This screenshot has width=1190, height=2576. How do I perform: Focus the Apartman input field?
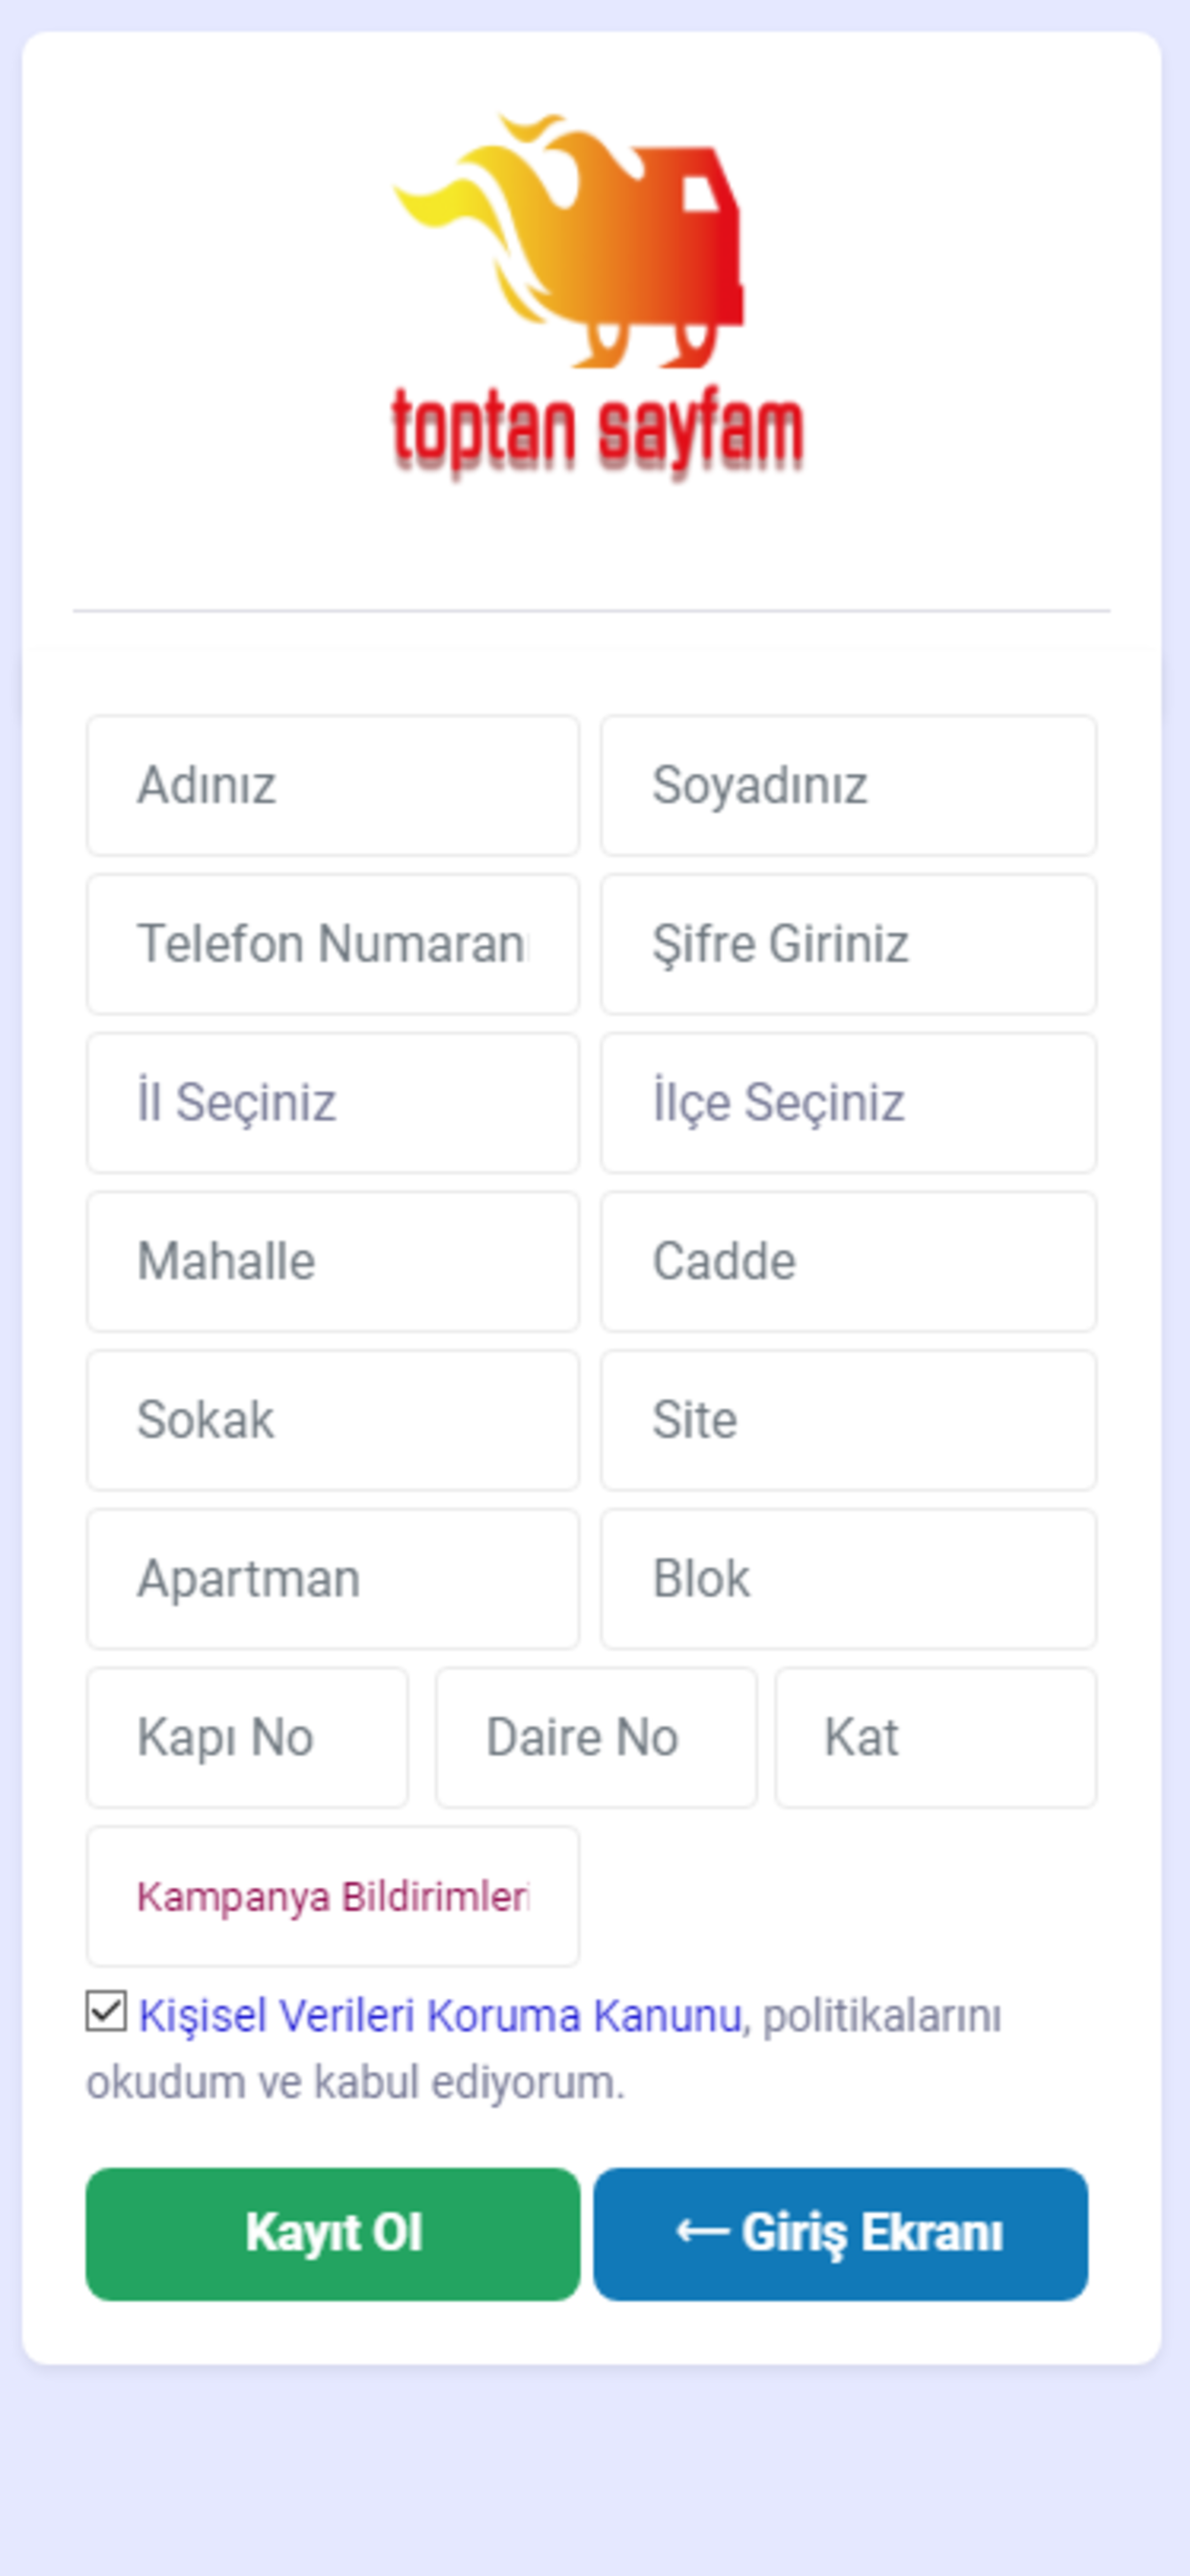coord(333,1579)
